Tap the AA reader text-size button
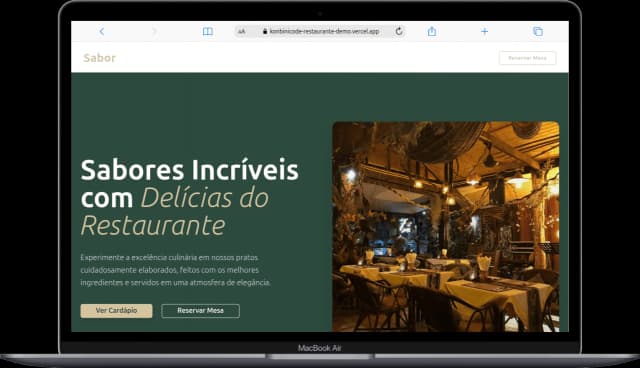 [x=242, y=31]
